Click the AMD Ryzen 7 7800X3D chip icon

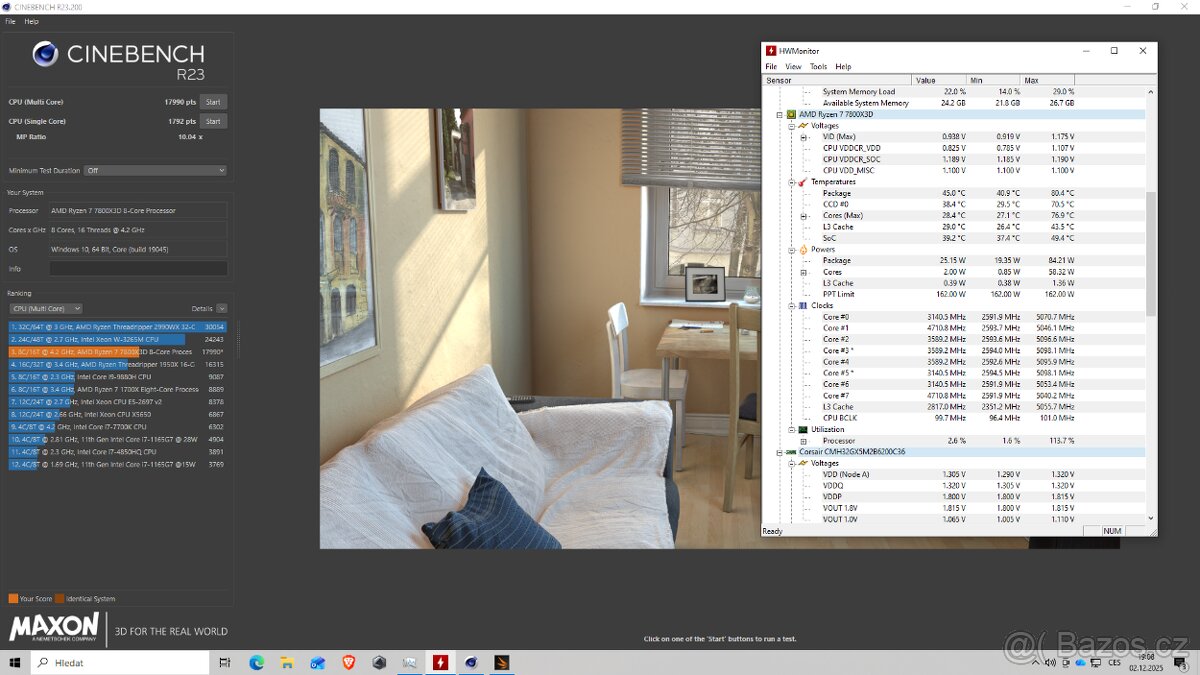tap(791, 114)
